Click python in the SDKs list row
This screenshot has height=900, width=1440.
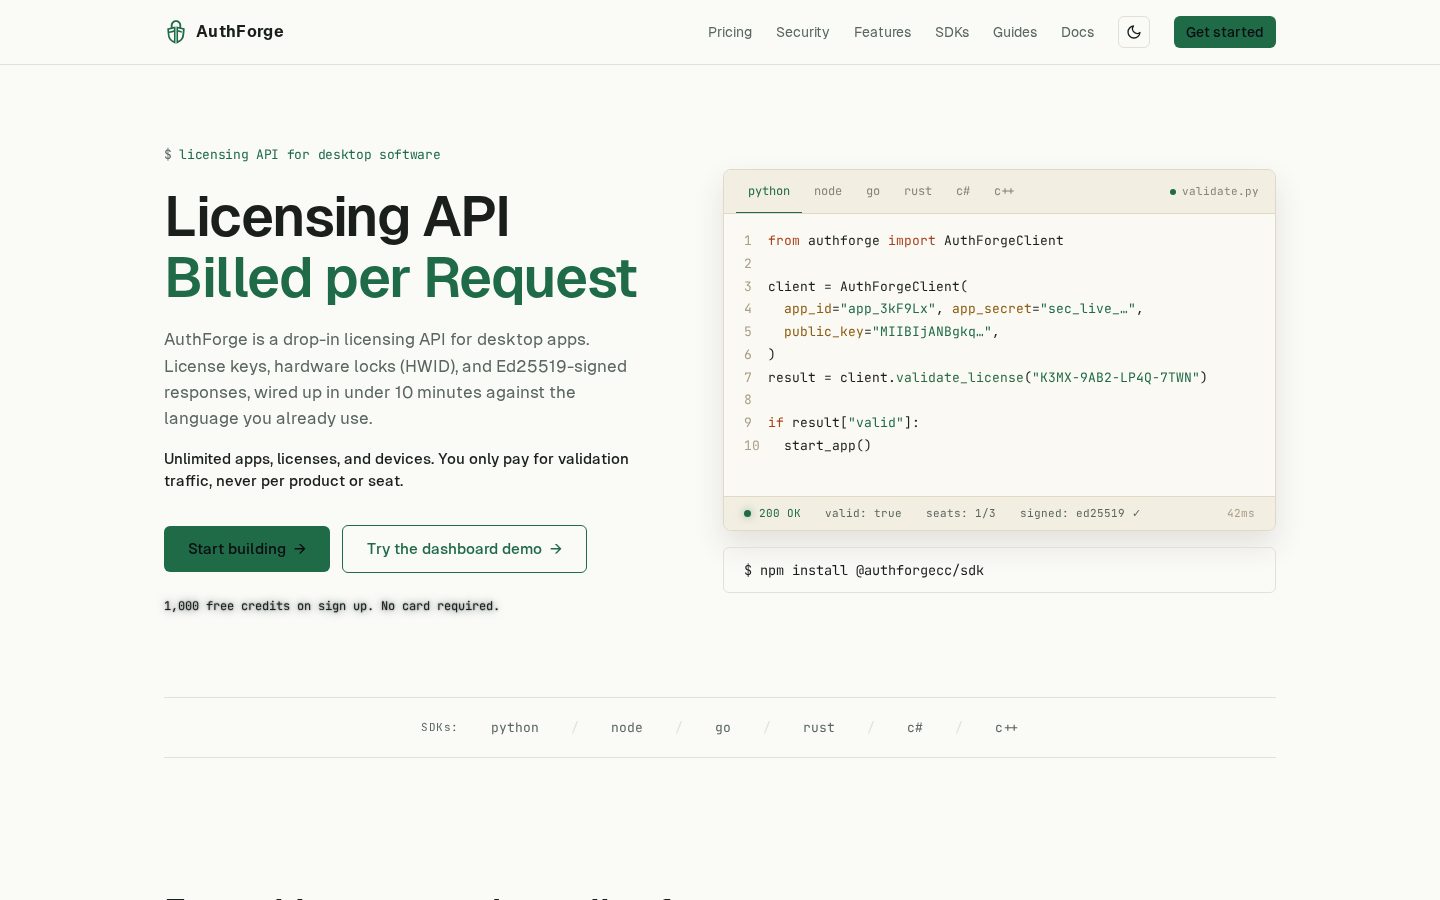[x=515, y=728]
